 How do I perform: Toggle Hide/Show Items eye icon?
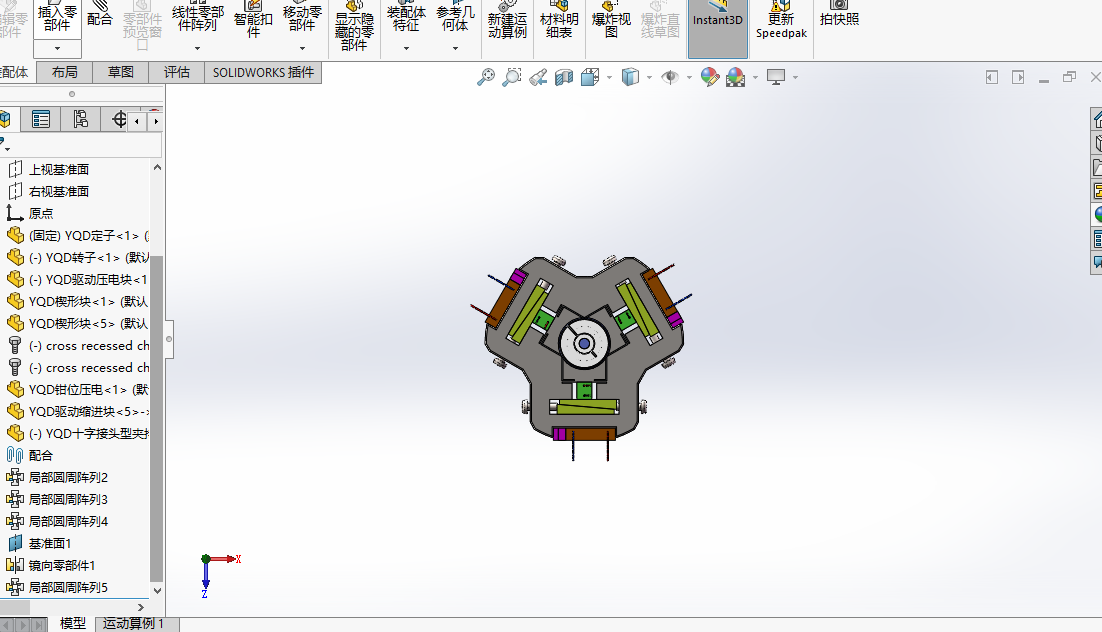[670, 77]
